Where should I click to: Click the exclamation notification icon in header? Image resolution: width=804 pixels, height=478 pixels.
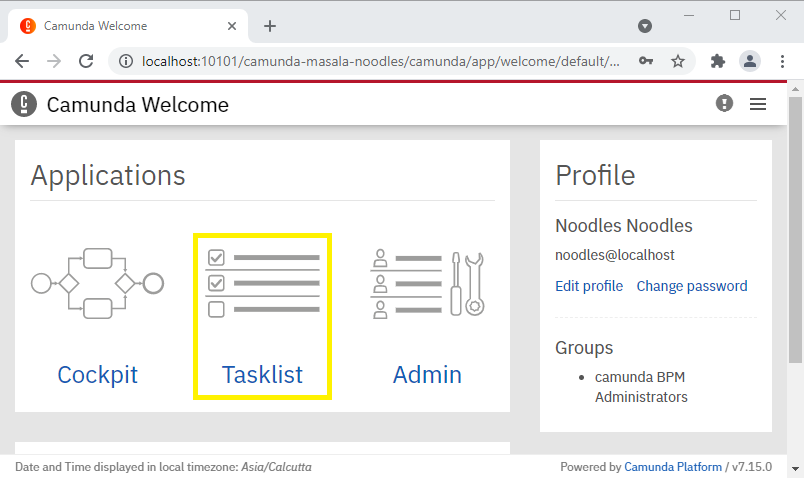coord(724,103)
